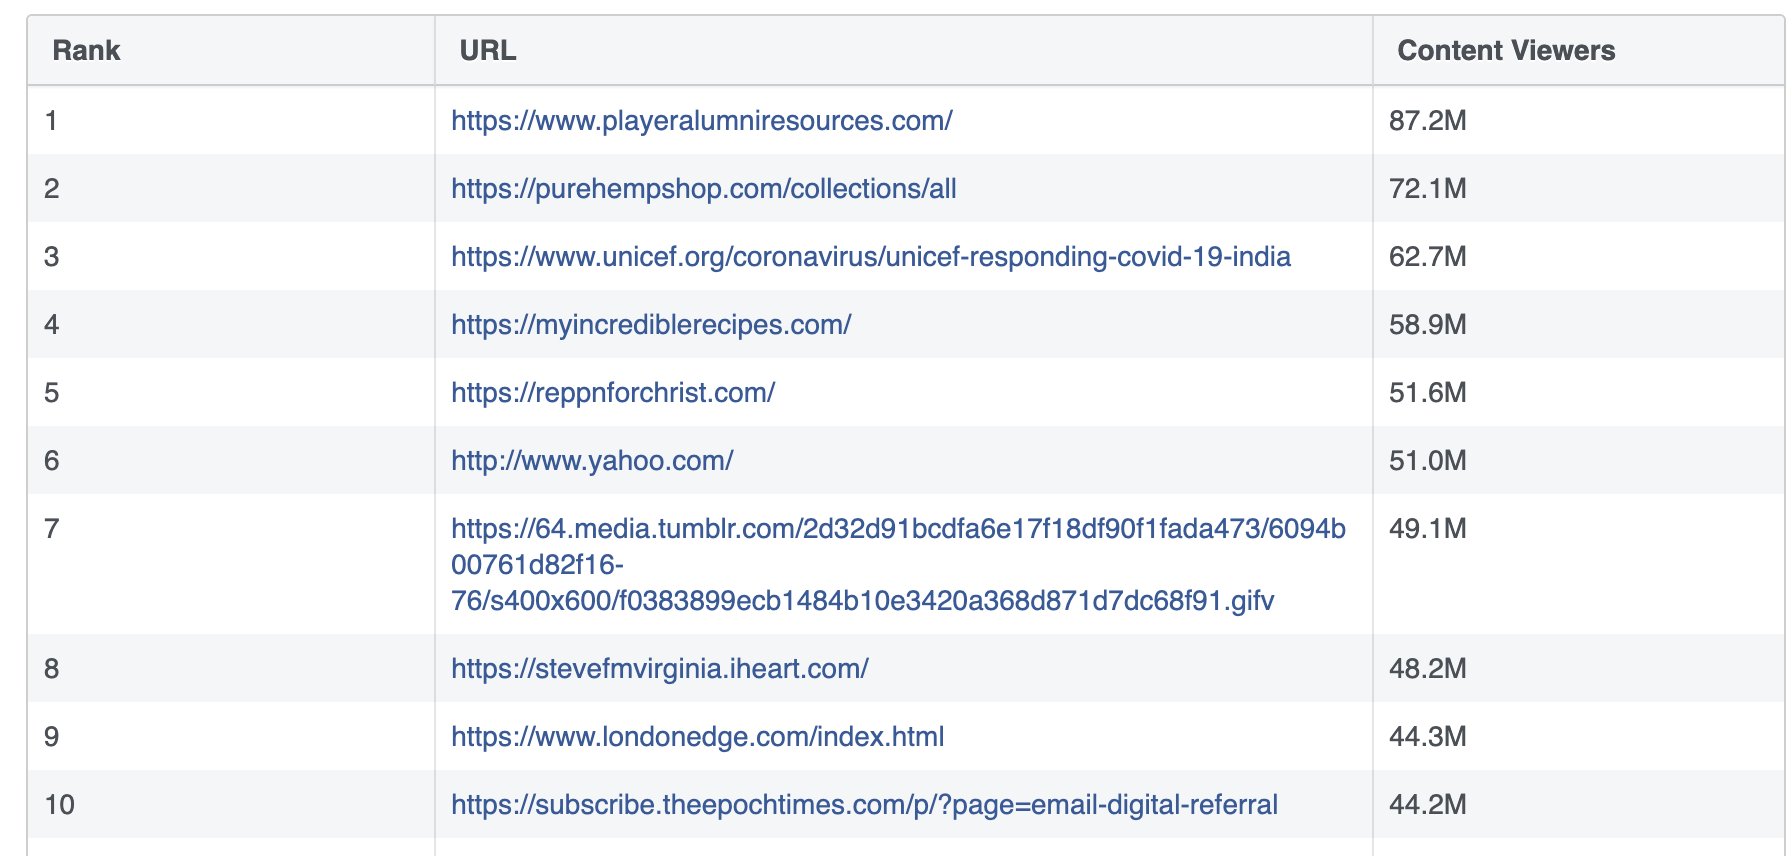
Task: Click the Epoch Times subscribe link
Action: (x=864, y=805)
